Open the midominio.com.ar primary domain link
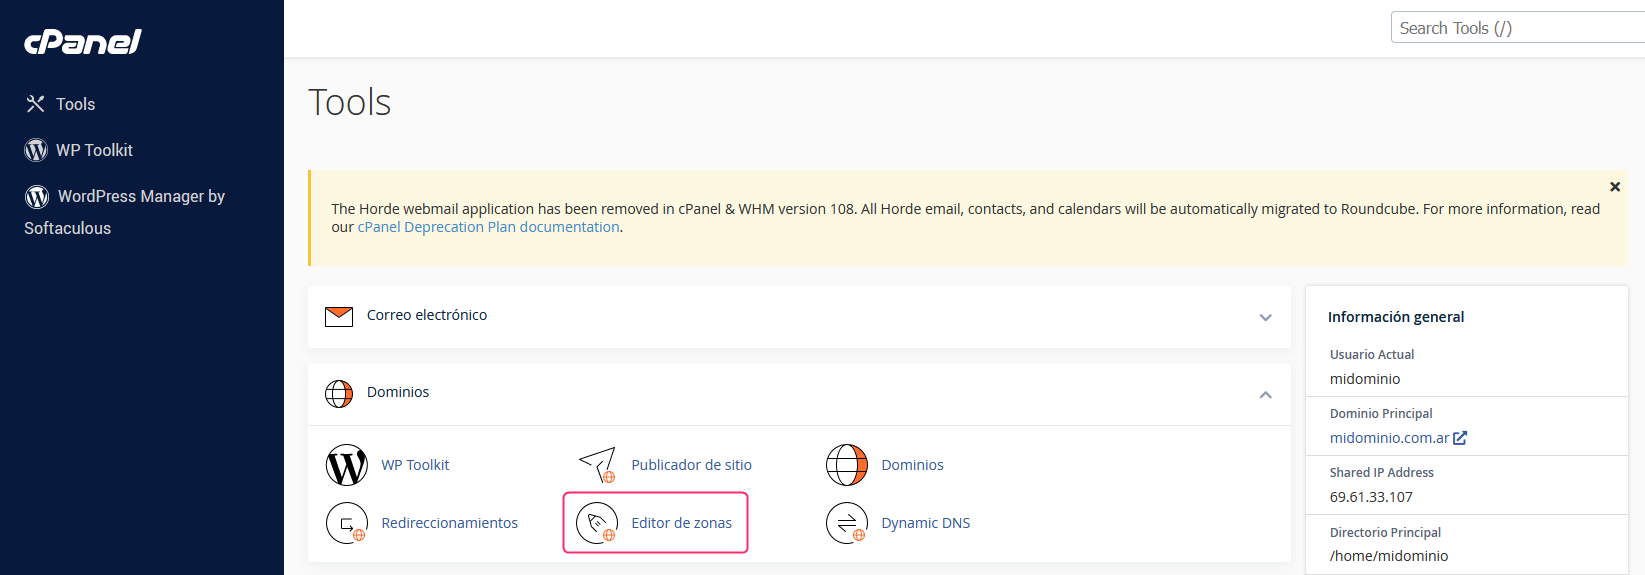Viewport: 1645px width, 575px height. pos(1389,438)
